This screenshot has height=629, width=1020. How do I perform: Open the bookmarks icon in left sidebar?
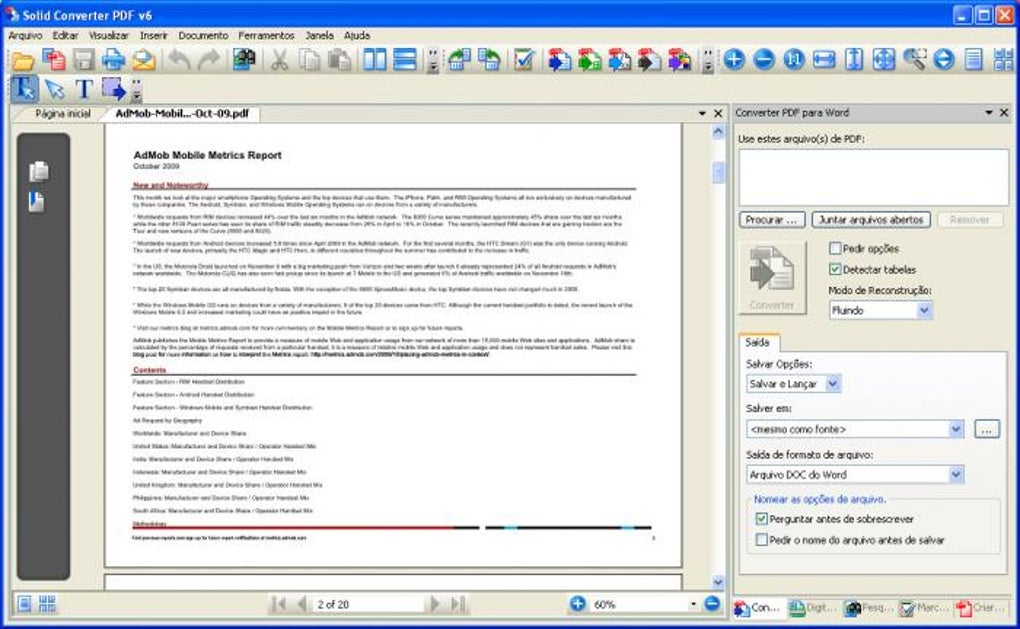[x=36, y=202]
